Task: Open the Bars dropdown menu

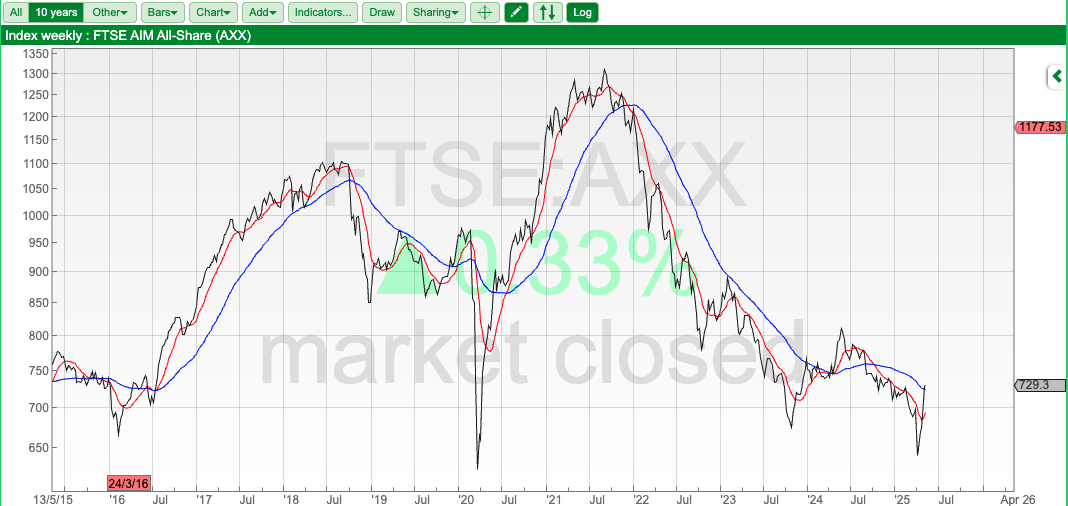Action: 163,12
